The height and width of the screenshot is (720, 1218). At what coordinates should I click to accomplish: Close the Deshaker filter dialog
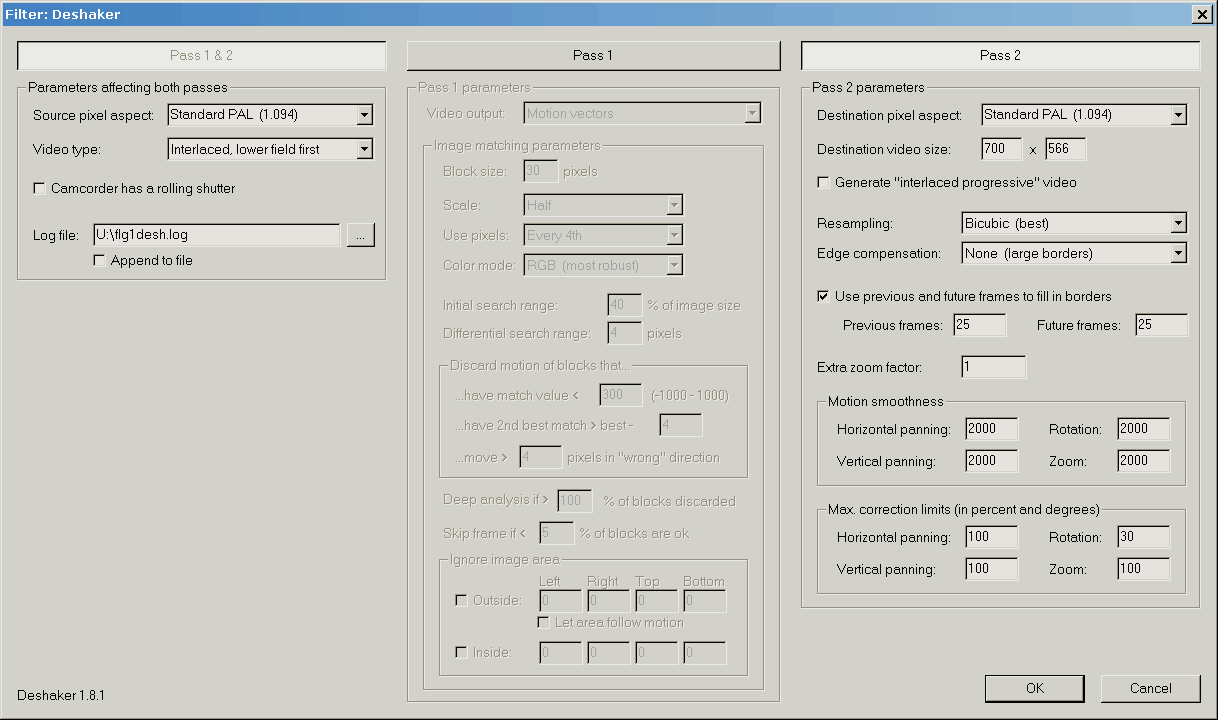pos(1201,13)
